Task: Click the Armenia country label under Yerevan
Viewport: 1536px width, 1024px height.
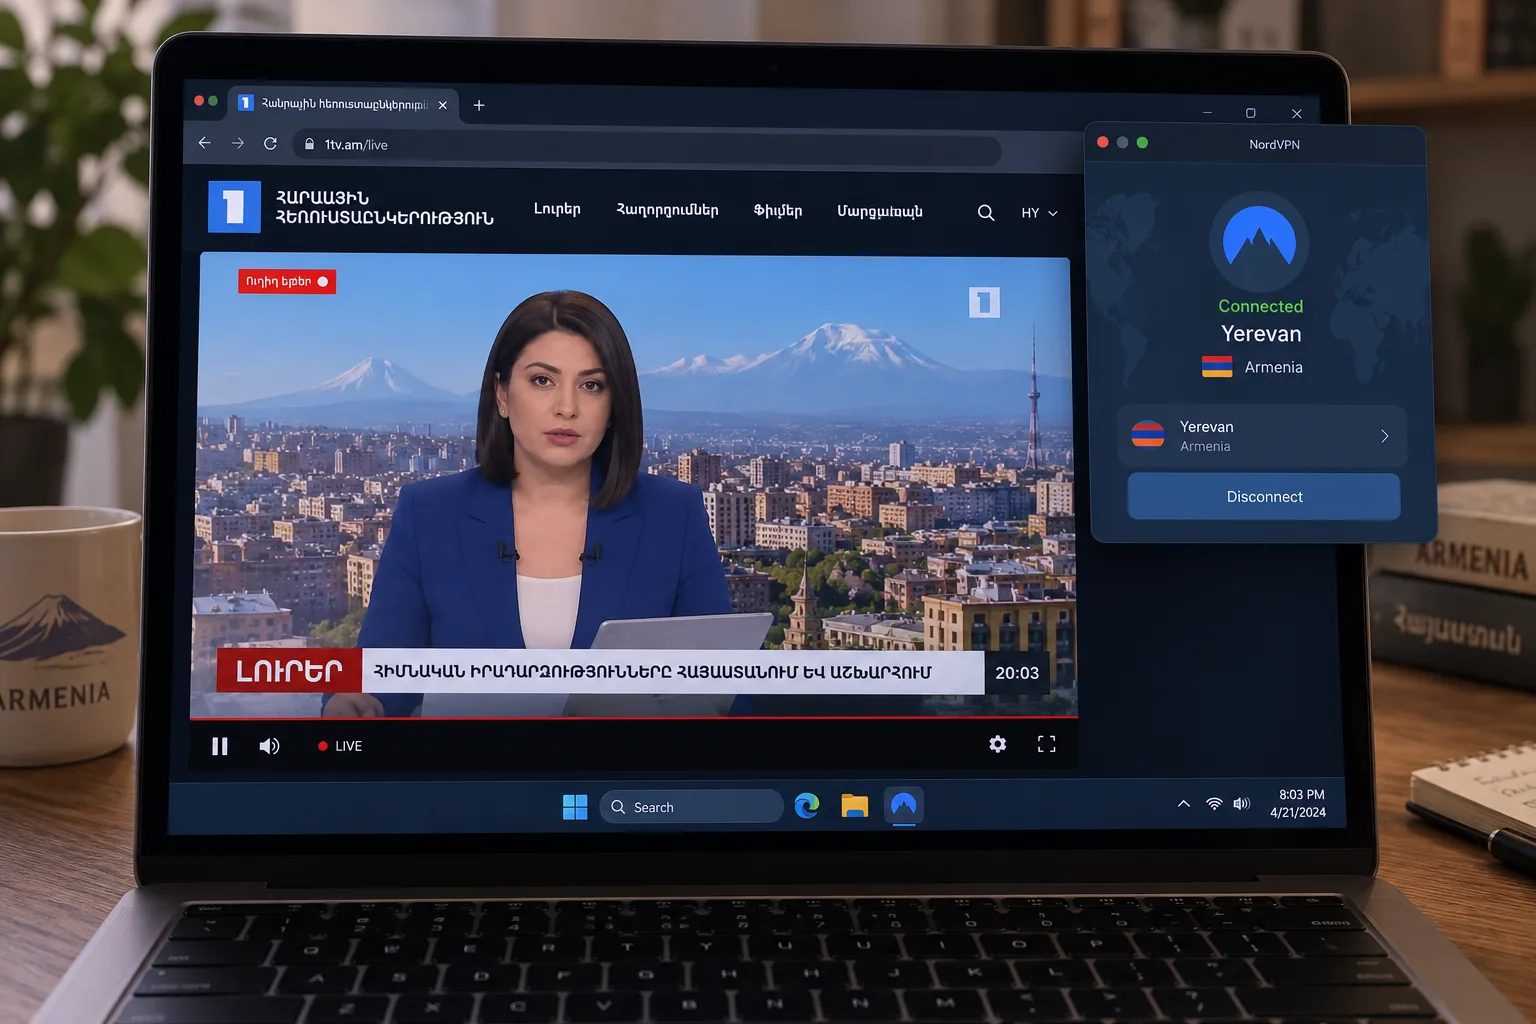Action: [1273, 367]
